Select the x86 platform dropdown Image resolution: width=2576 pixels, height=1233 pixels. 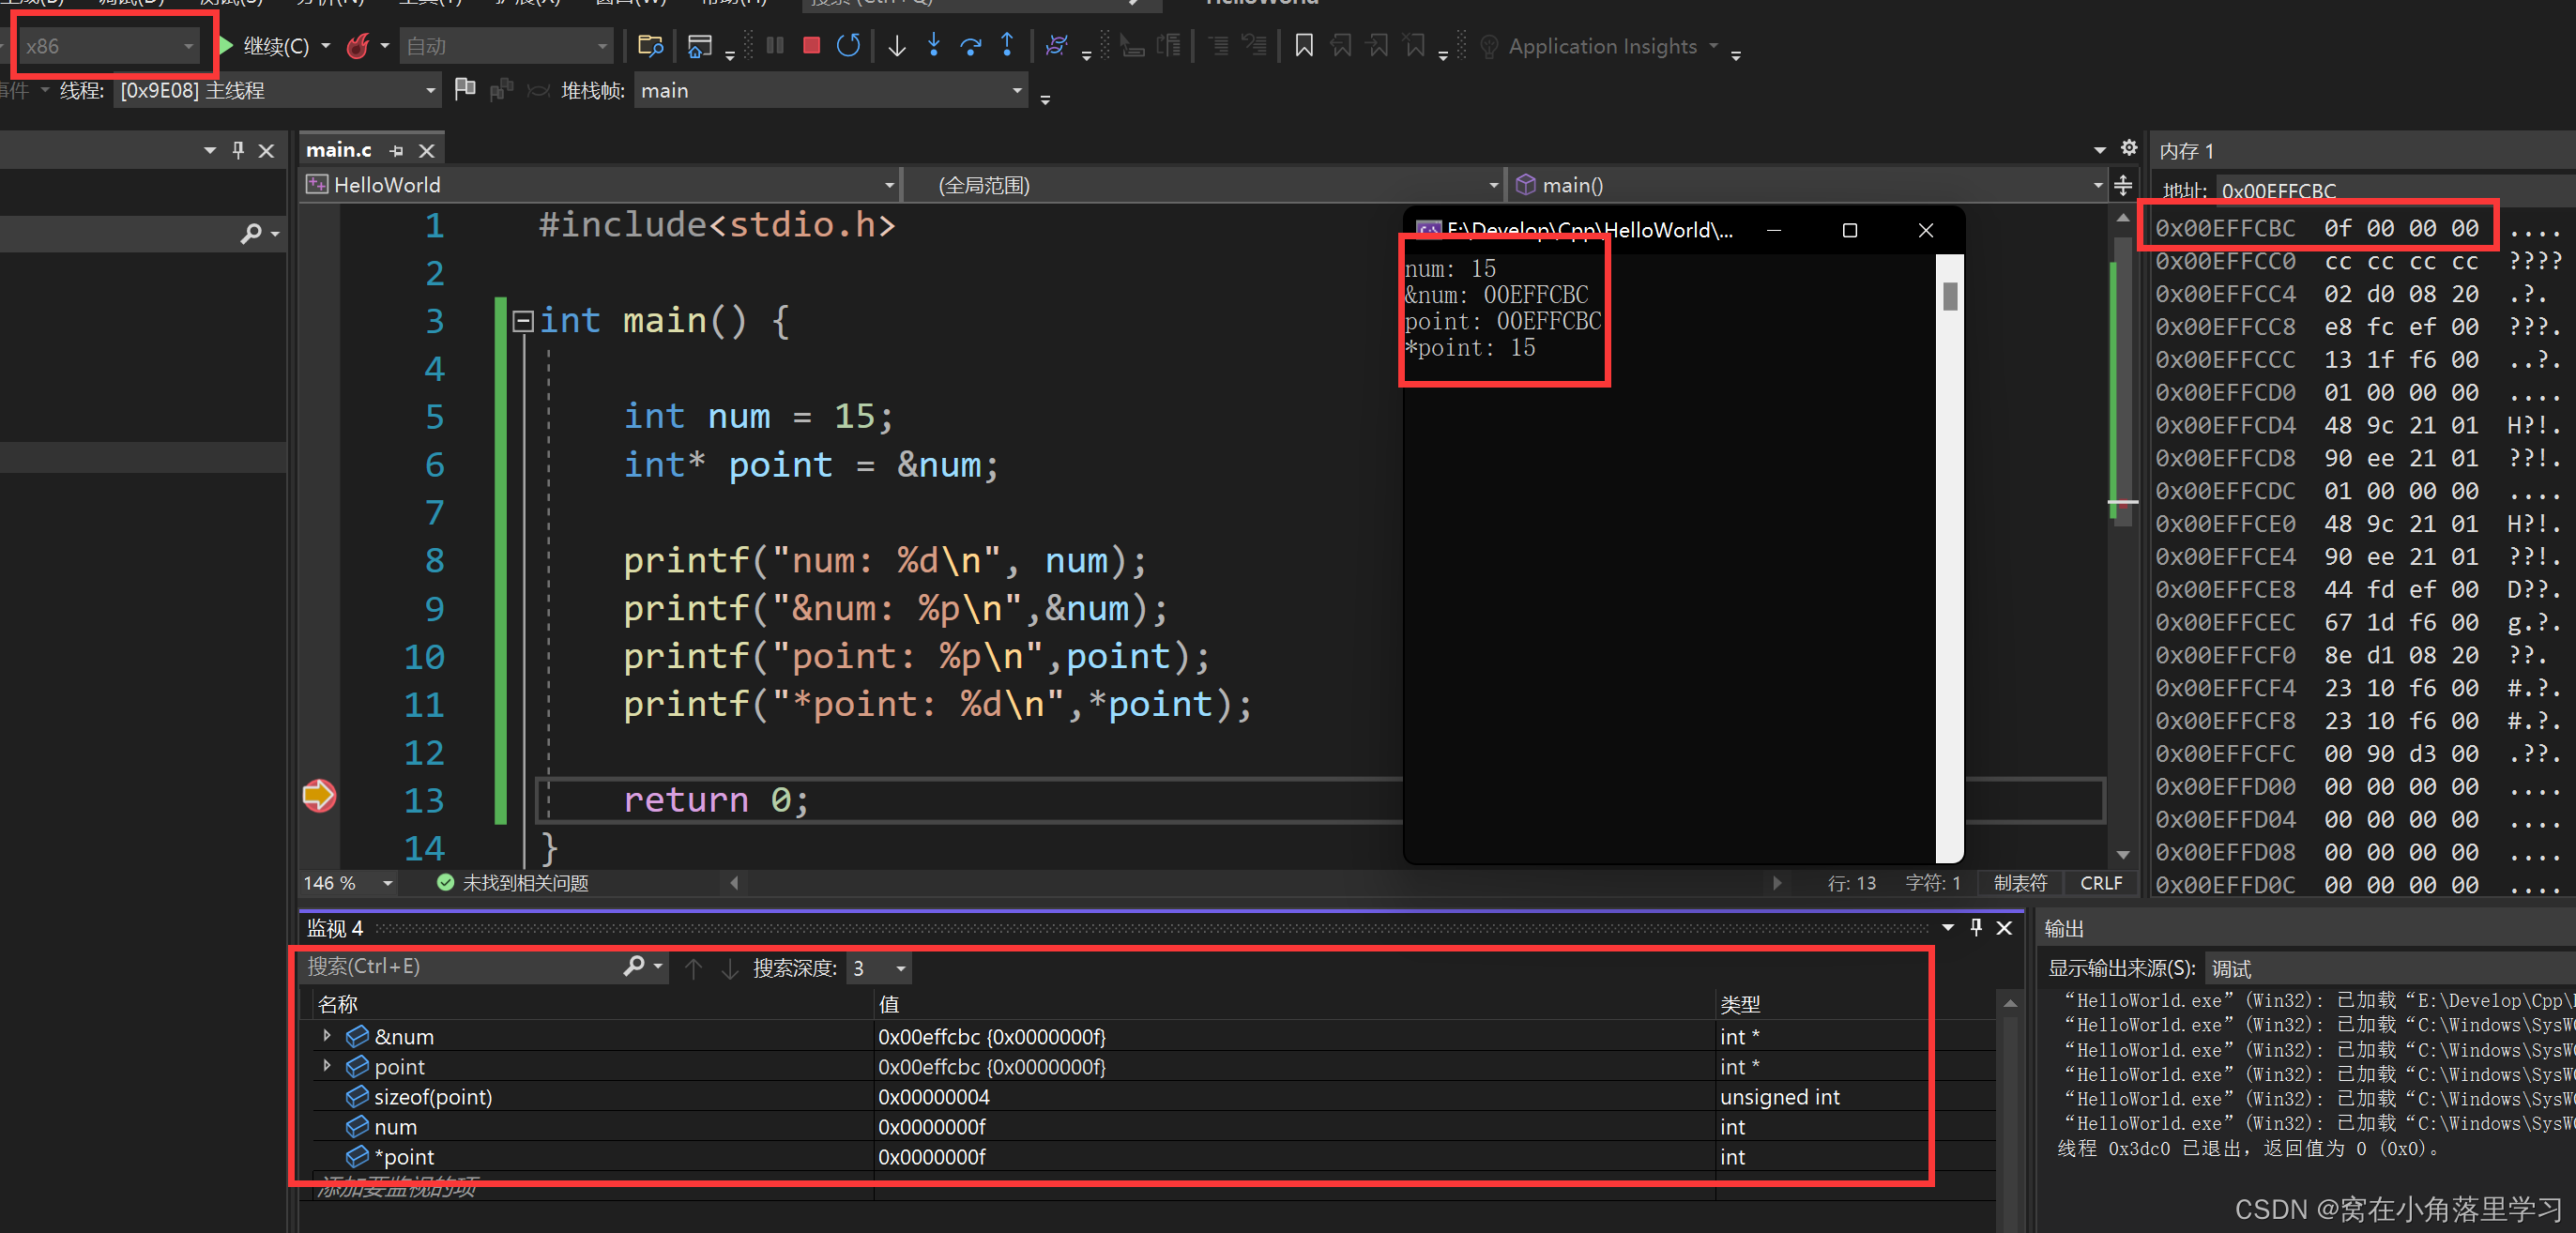(107, 44)
